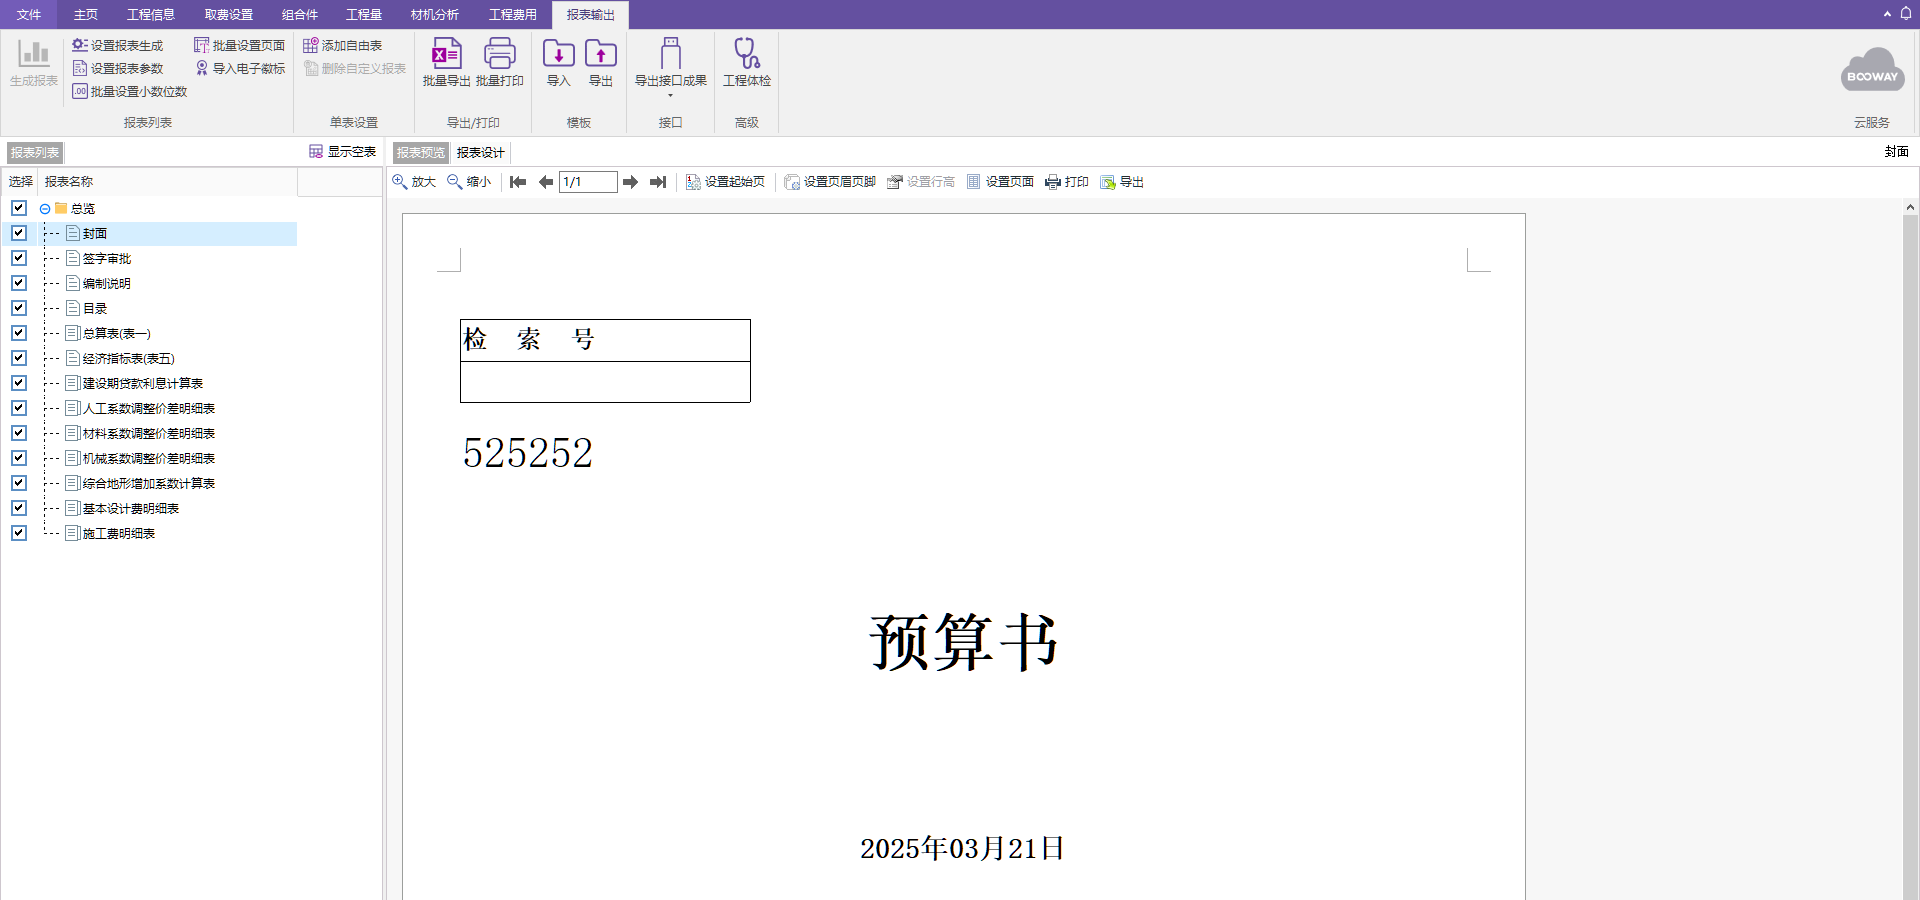
Task: Switch to the 主页 tab
Action: (86, 14)
